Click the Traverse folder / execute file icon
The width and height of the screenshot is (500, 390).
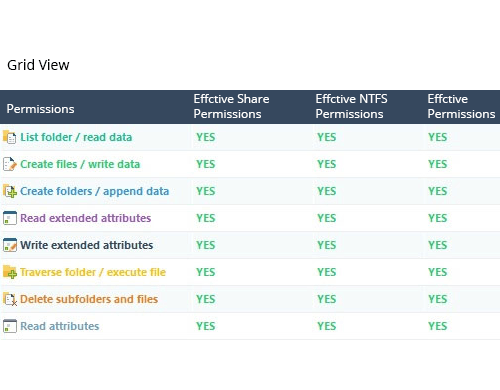tap(10, 272)
